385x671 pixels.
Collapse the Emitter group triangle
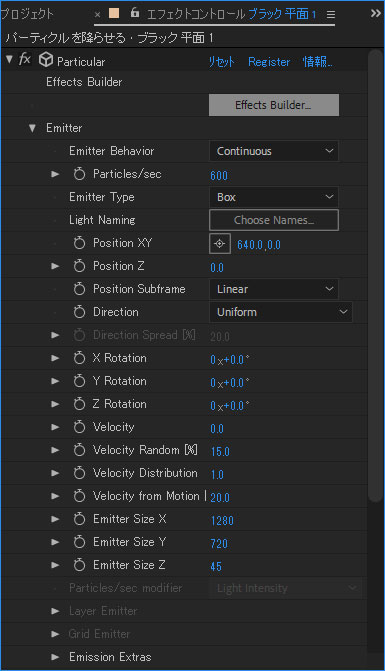(x=32, y=128)
